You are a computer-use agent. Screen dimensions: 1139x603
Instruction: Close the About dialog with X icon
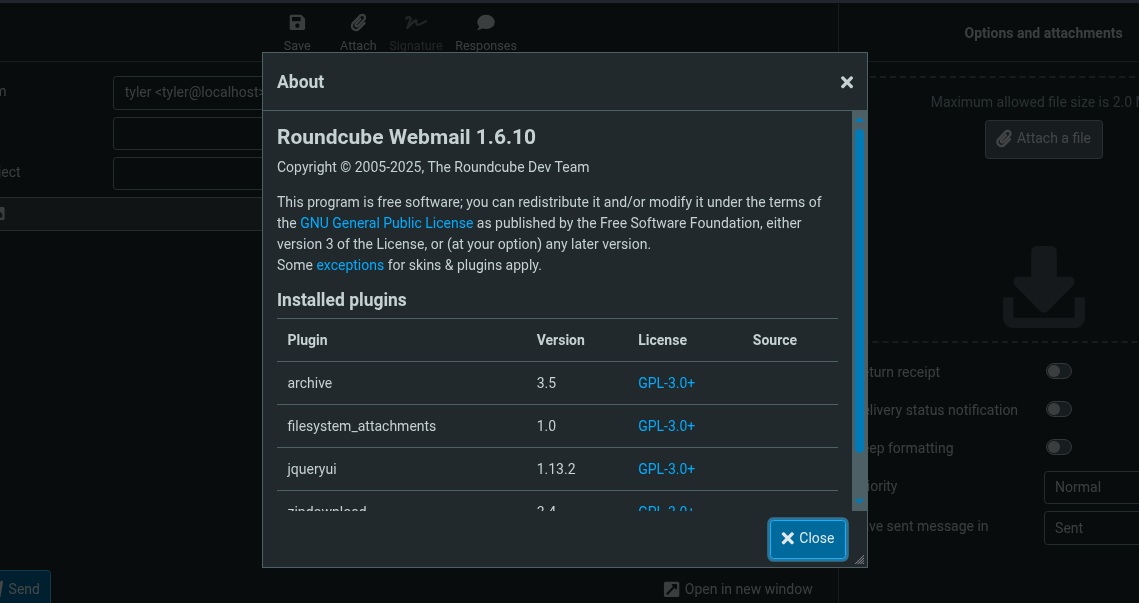[x=847, y=82]
